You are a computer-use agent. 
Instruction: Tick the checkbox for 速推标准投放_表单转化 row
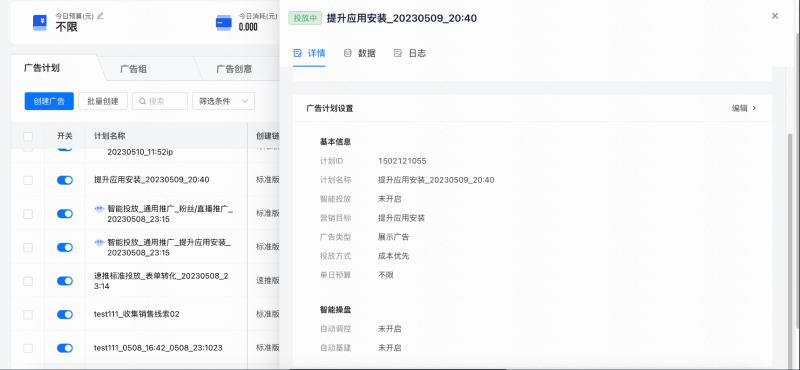(28, 281)
